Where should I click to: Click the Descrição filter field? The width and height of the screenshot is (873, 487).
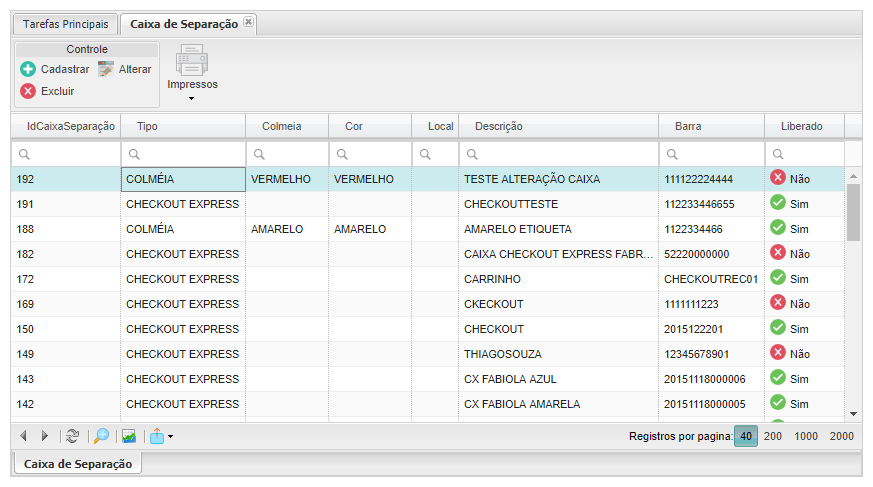coord(558,154)
